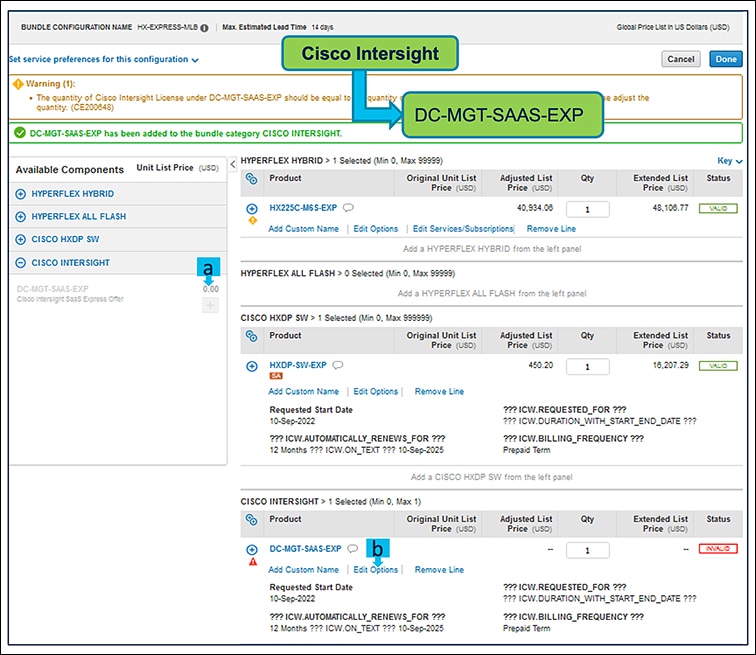This screenshot has width=756, height=655.
Task: Click VALID status badge for HX225C-M6S-EXP
Action: pos(718,208)
